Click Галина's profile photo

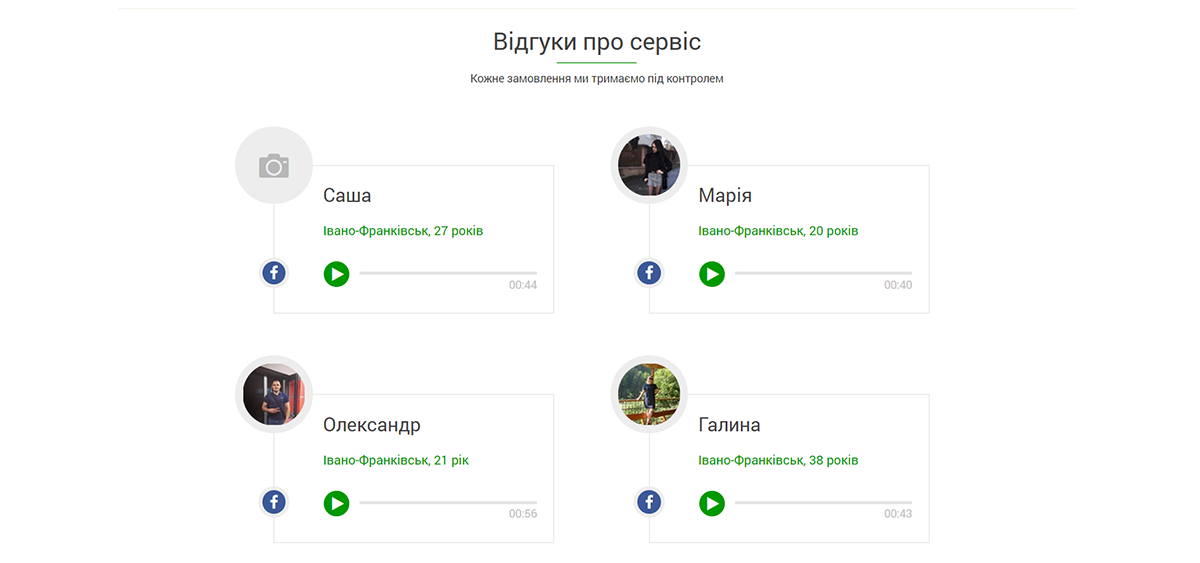click(x=649, y=395)
